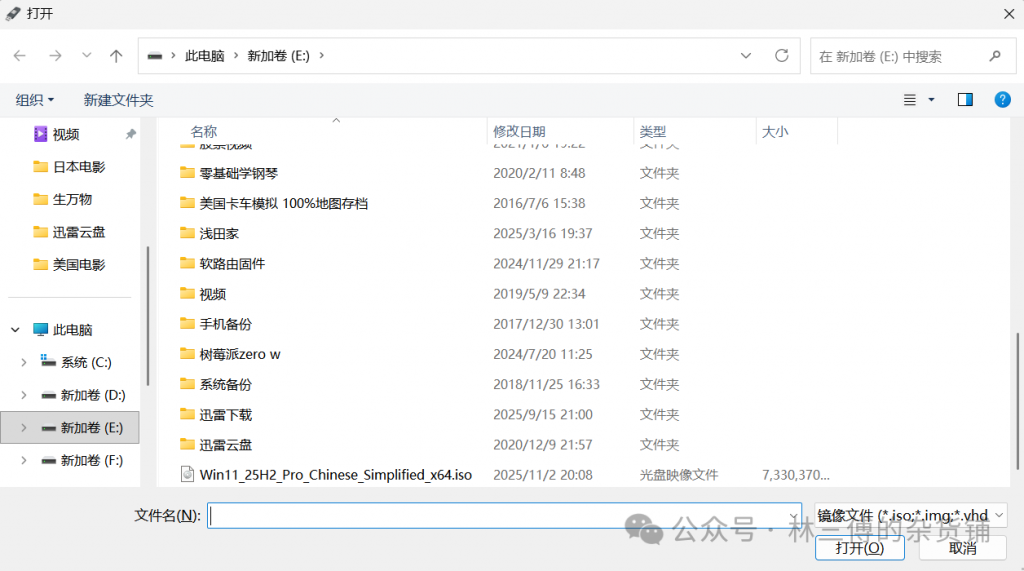Open 生万物 folder in sidebar
Viewport: 1024px width, 571px height.
[63, 199]
